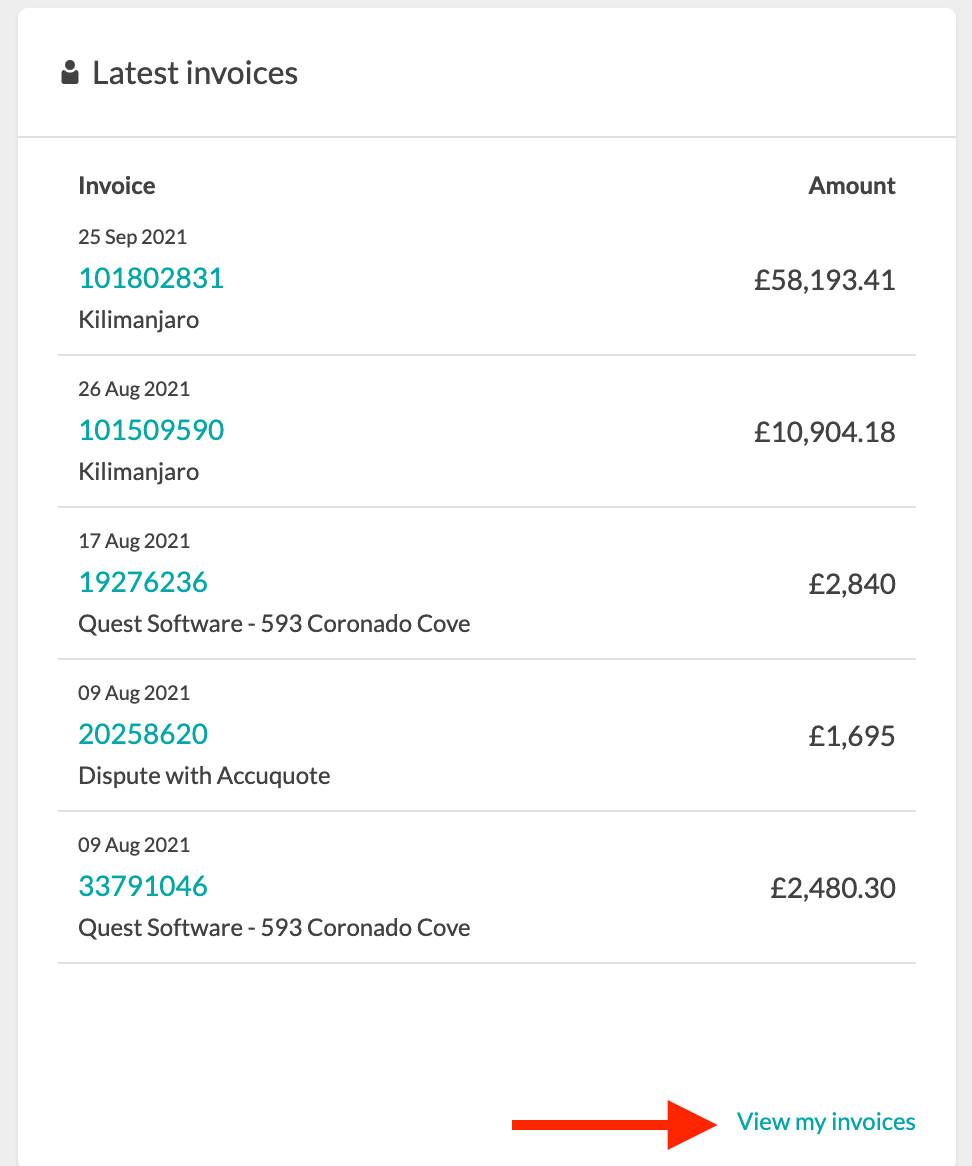This screenshot has width=972, height=1166.
Task: Click the Latest invoices heading
Action: 195,73
